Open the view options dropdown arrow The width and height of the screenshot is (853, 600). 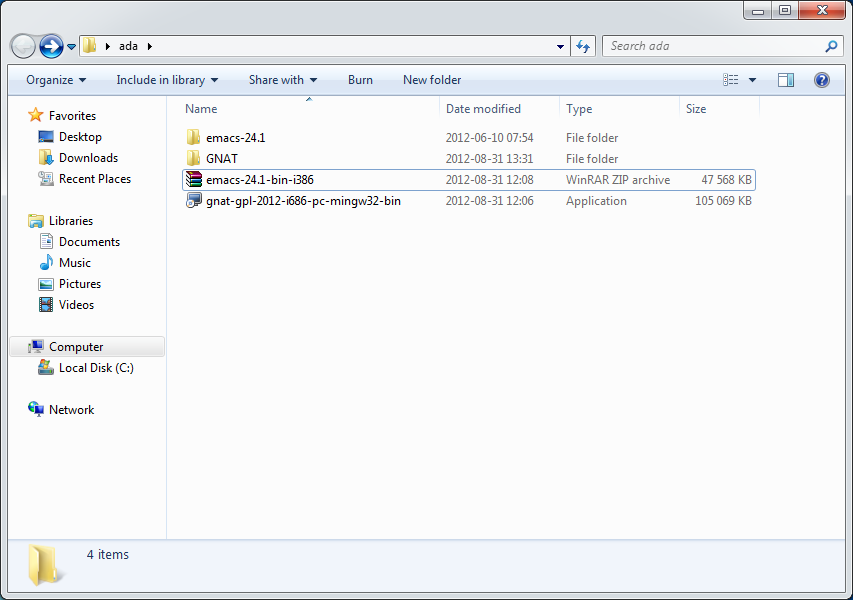coord(752,80)
